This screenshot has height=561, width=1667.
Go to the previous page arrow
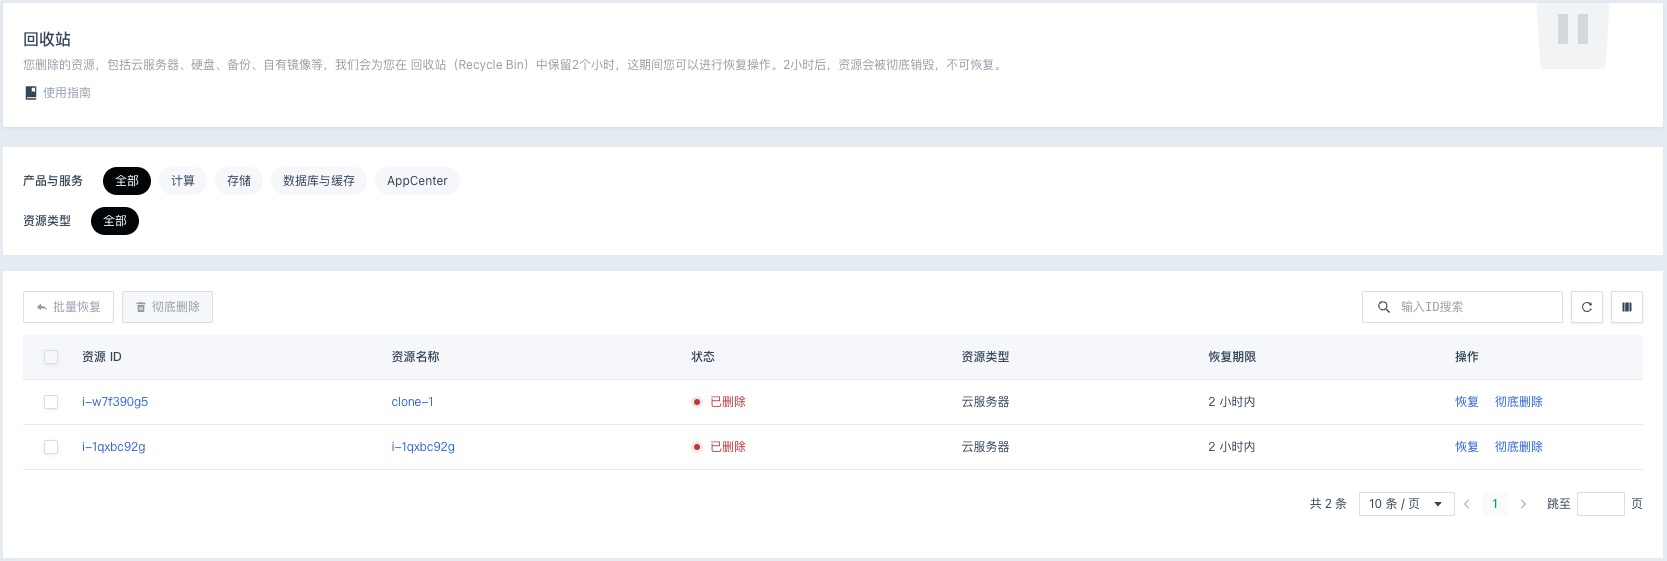(x=1467, y=504)
